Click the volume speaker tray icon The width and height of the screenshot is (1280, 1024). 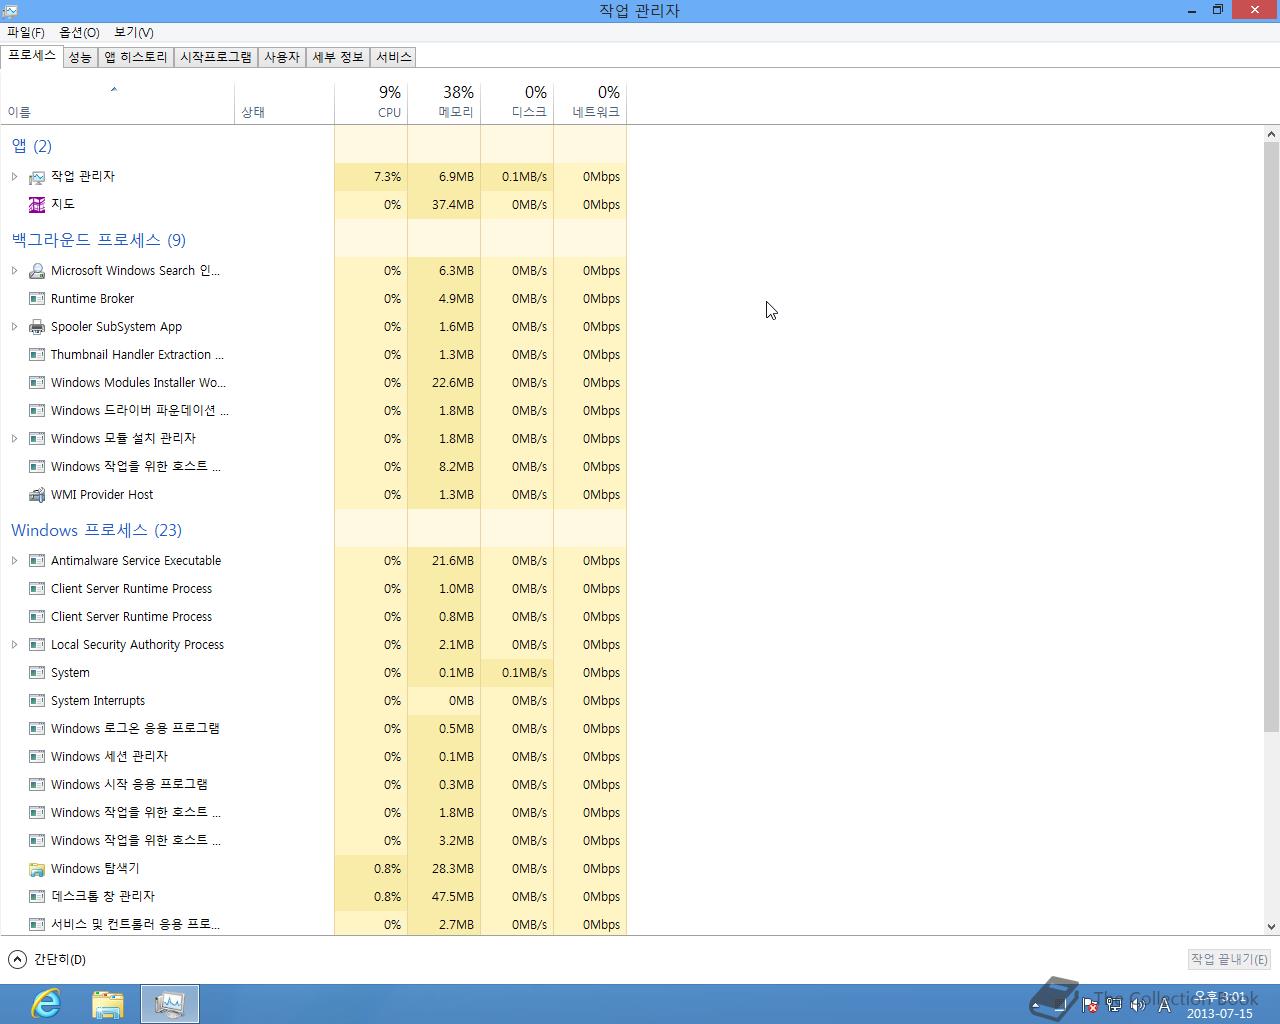(x=1138, y=1005)
